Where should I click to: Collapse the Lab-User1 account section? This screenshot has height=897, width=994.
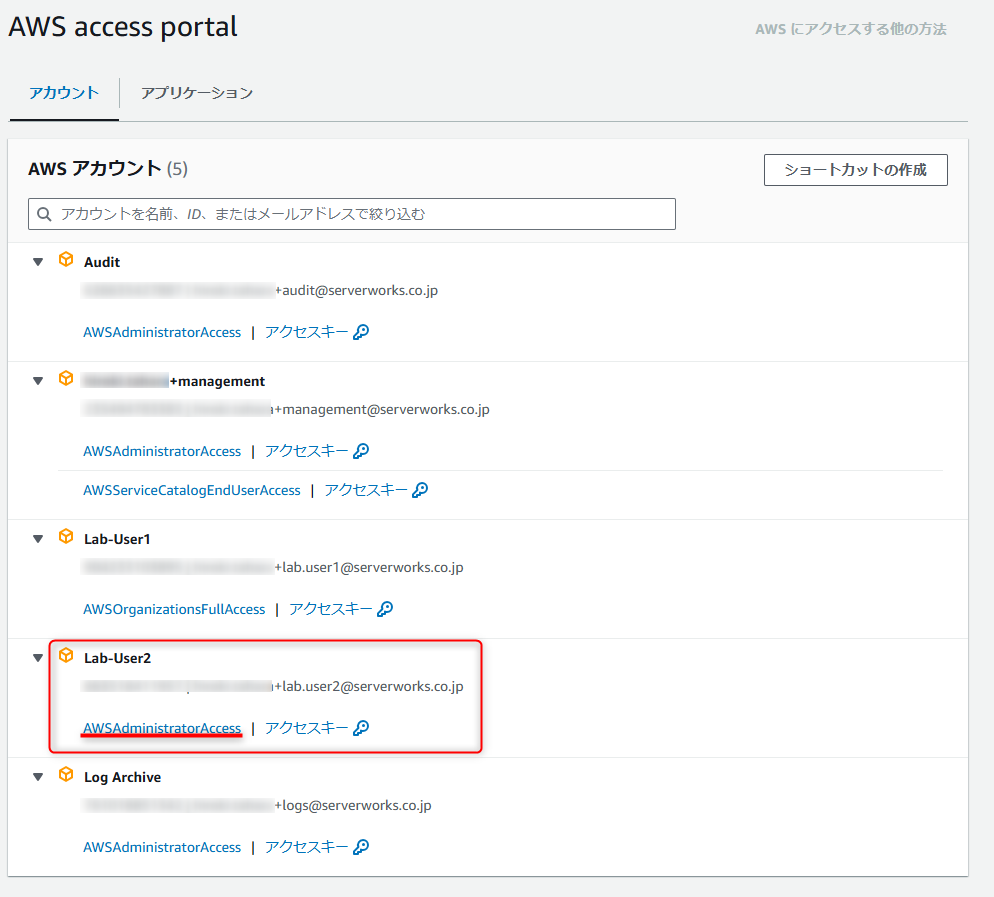click(x=38, y=539)
